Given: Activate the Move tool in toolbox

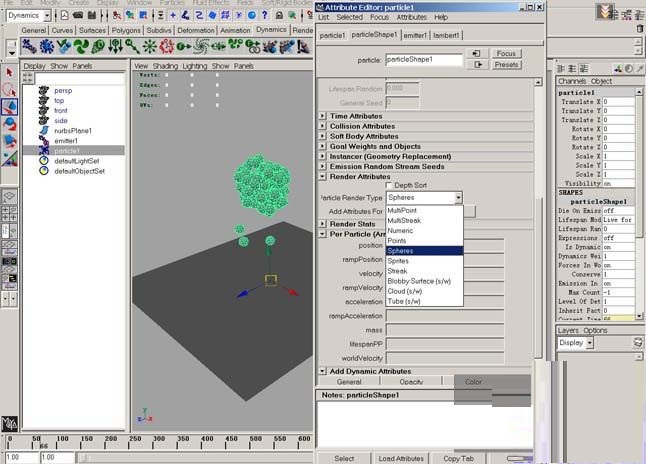Looking at the screenshot, I should (9, 107).
